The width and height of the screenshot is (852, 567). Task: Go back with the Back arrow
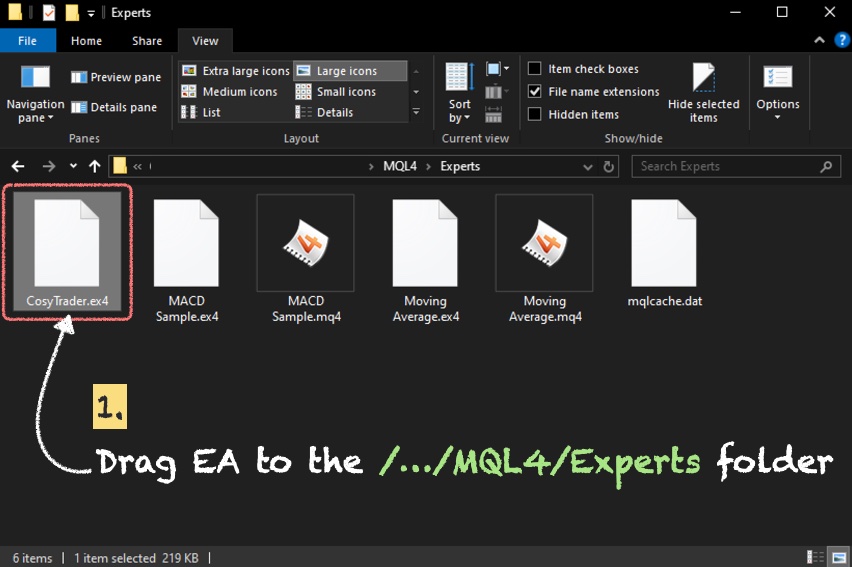click(18, 166)
